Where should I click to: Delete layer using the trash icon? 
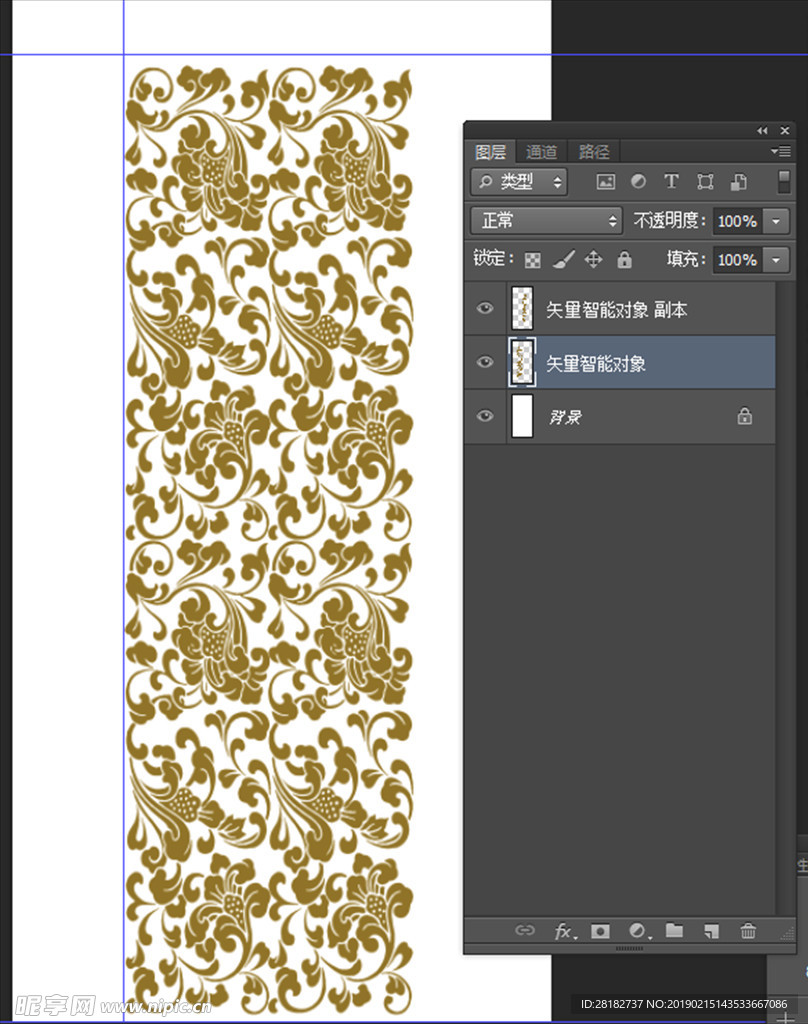click(x=748, y=931)
